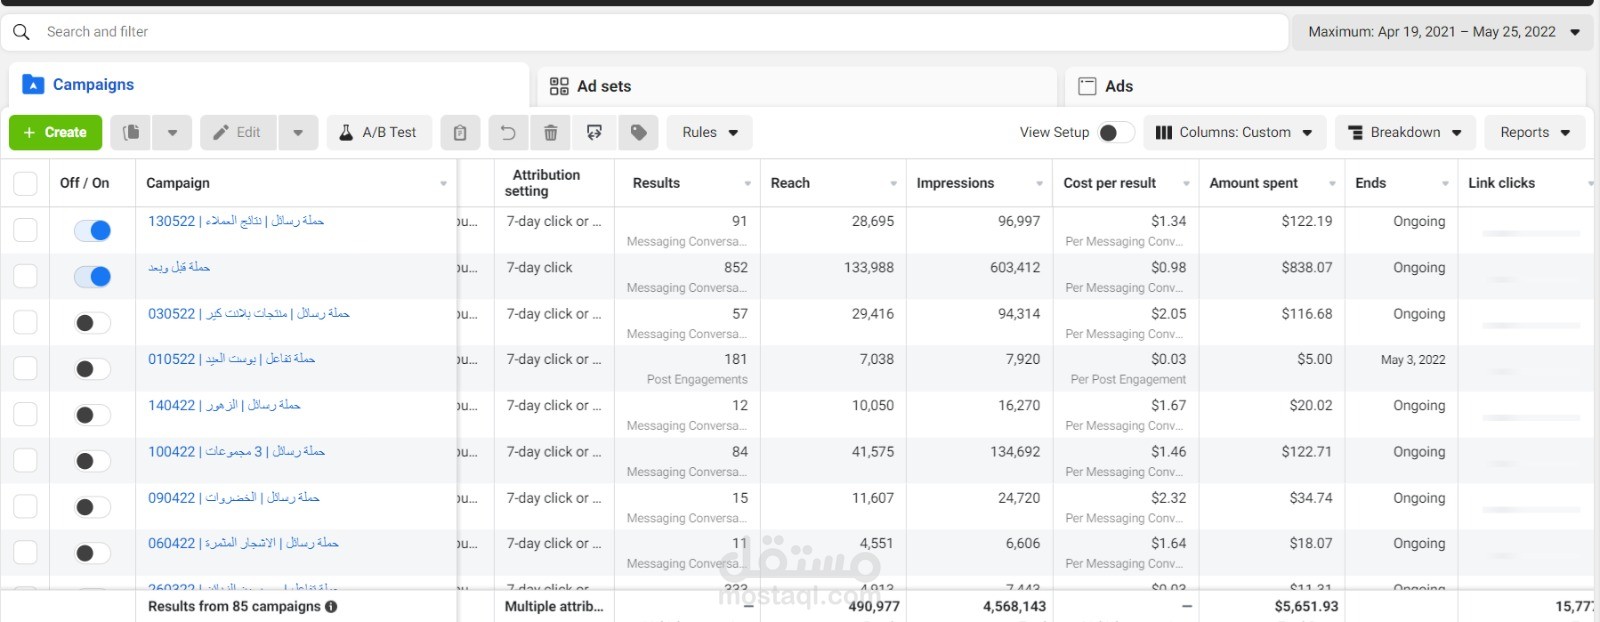
Task: Click the A/B Test button
Action: pos(378,132)
